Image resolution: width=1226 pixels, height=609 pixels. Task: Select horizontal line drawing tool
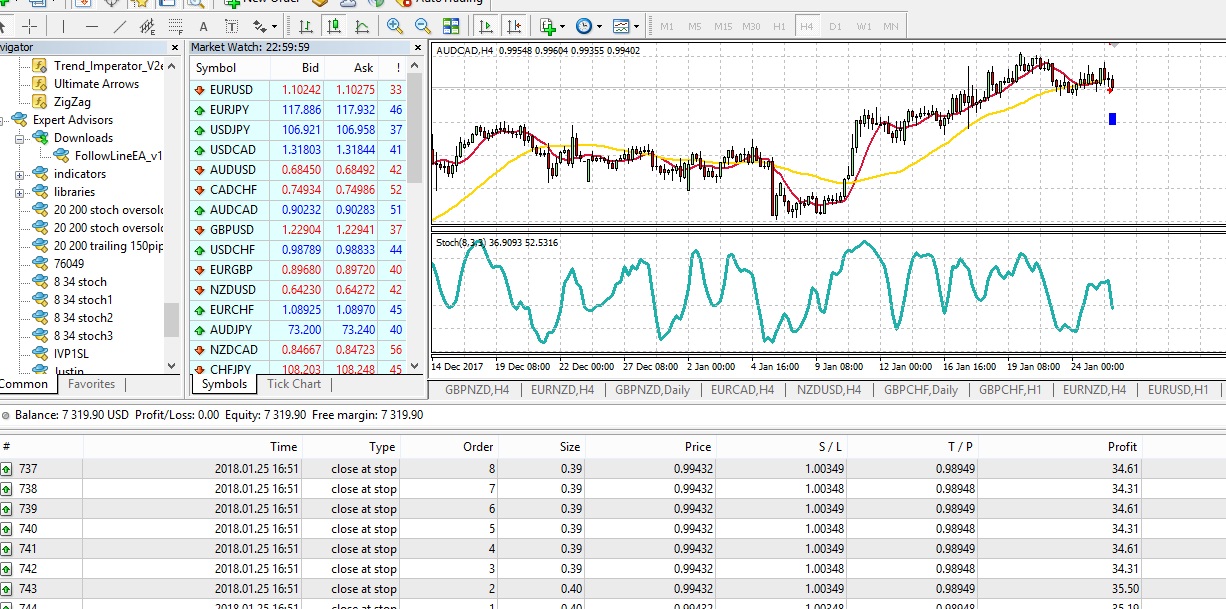[92, 27]
